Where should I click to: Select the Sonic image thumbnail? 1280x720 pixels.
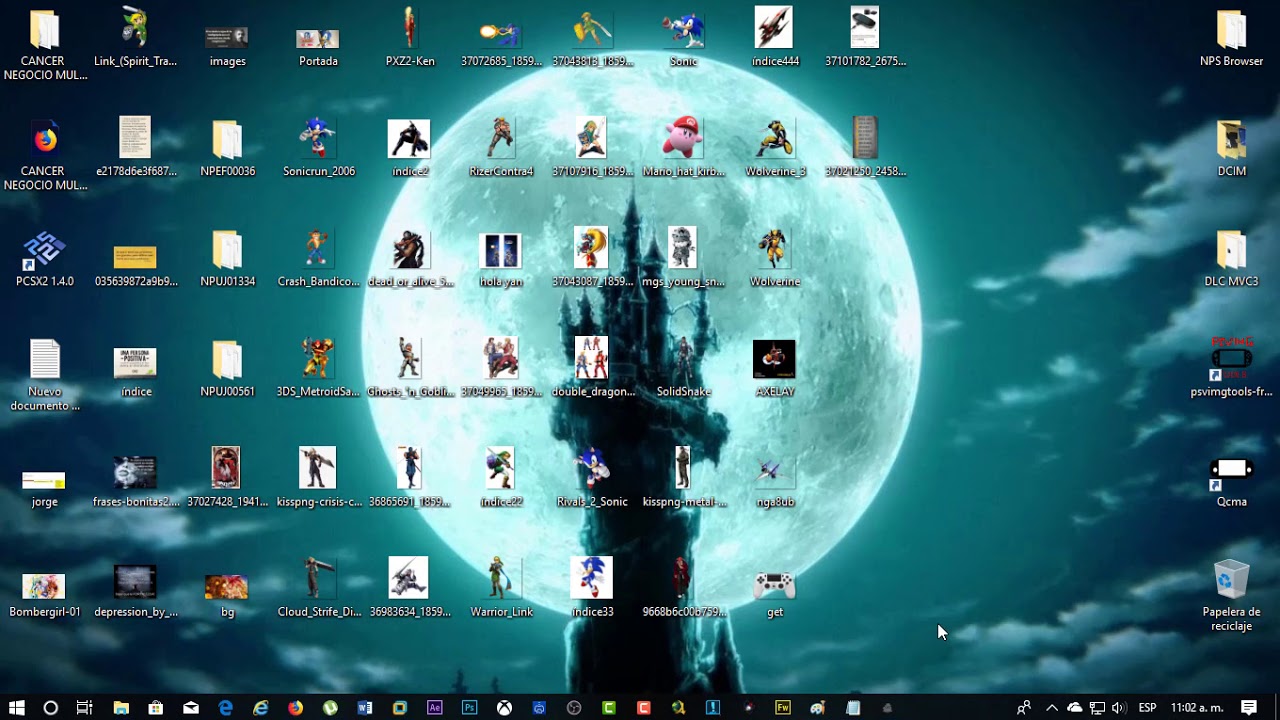click(683, 38)
